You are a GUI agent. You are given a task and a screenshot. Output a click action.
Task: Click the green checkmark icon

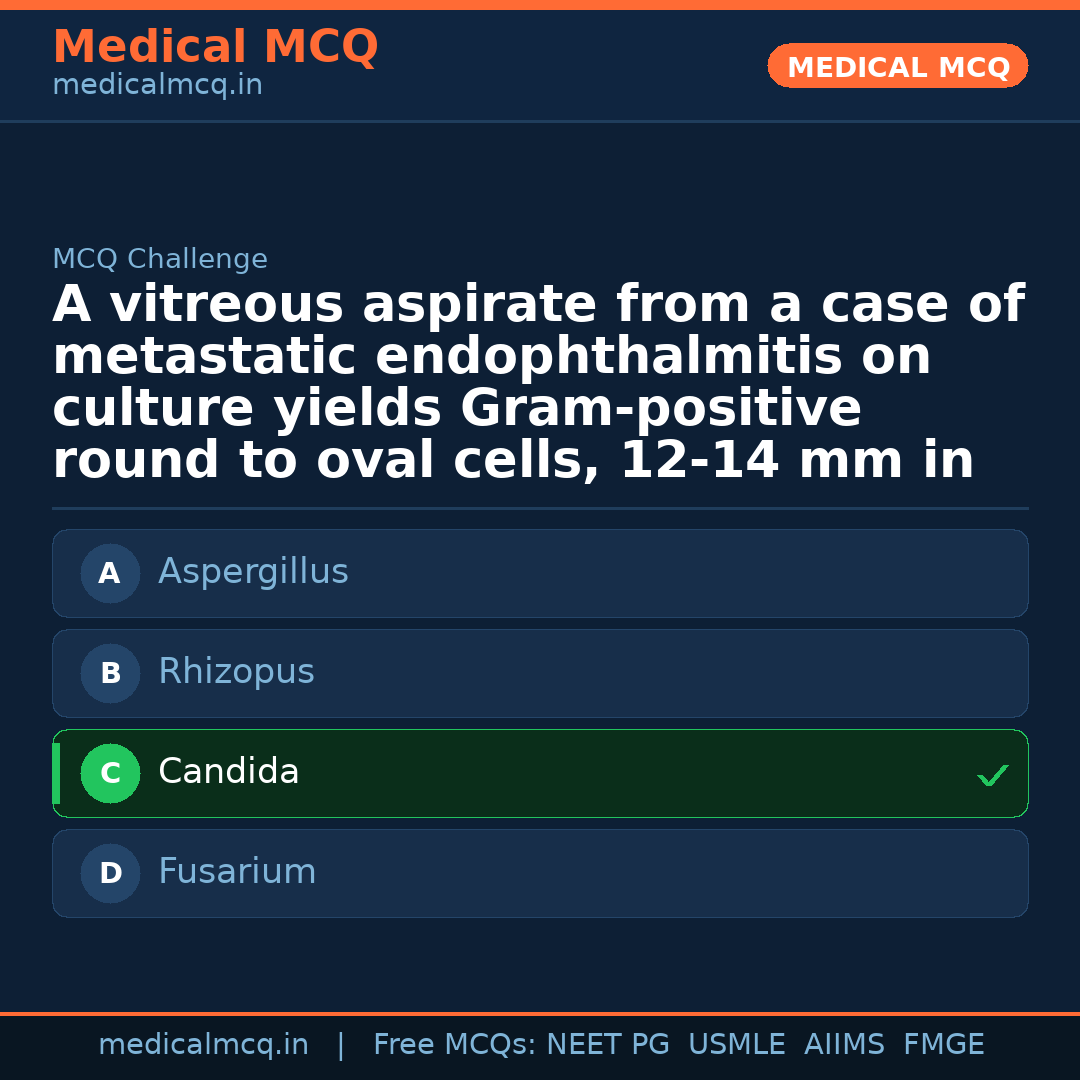coord(992,775)
